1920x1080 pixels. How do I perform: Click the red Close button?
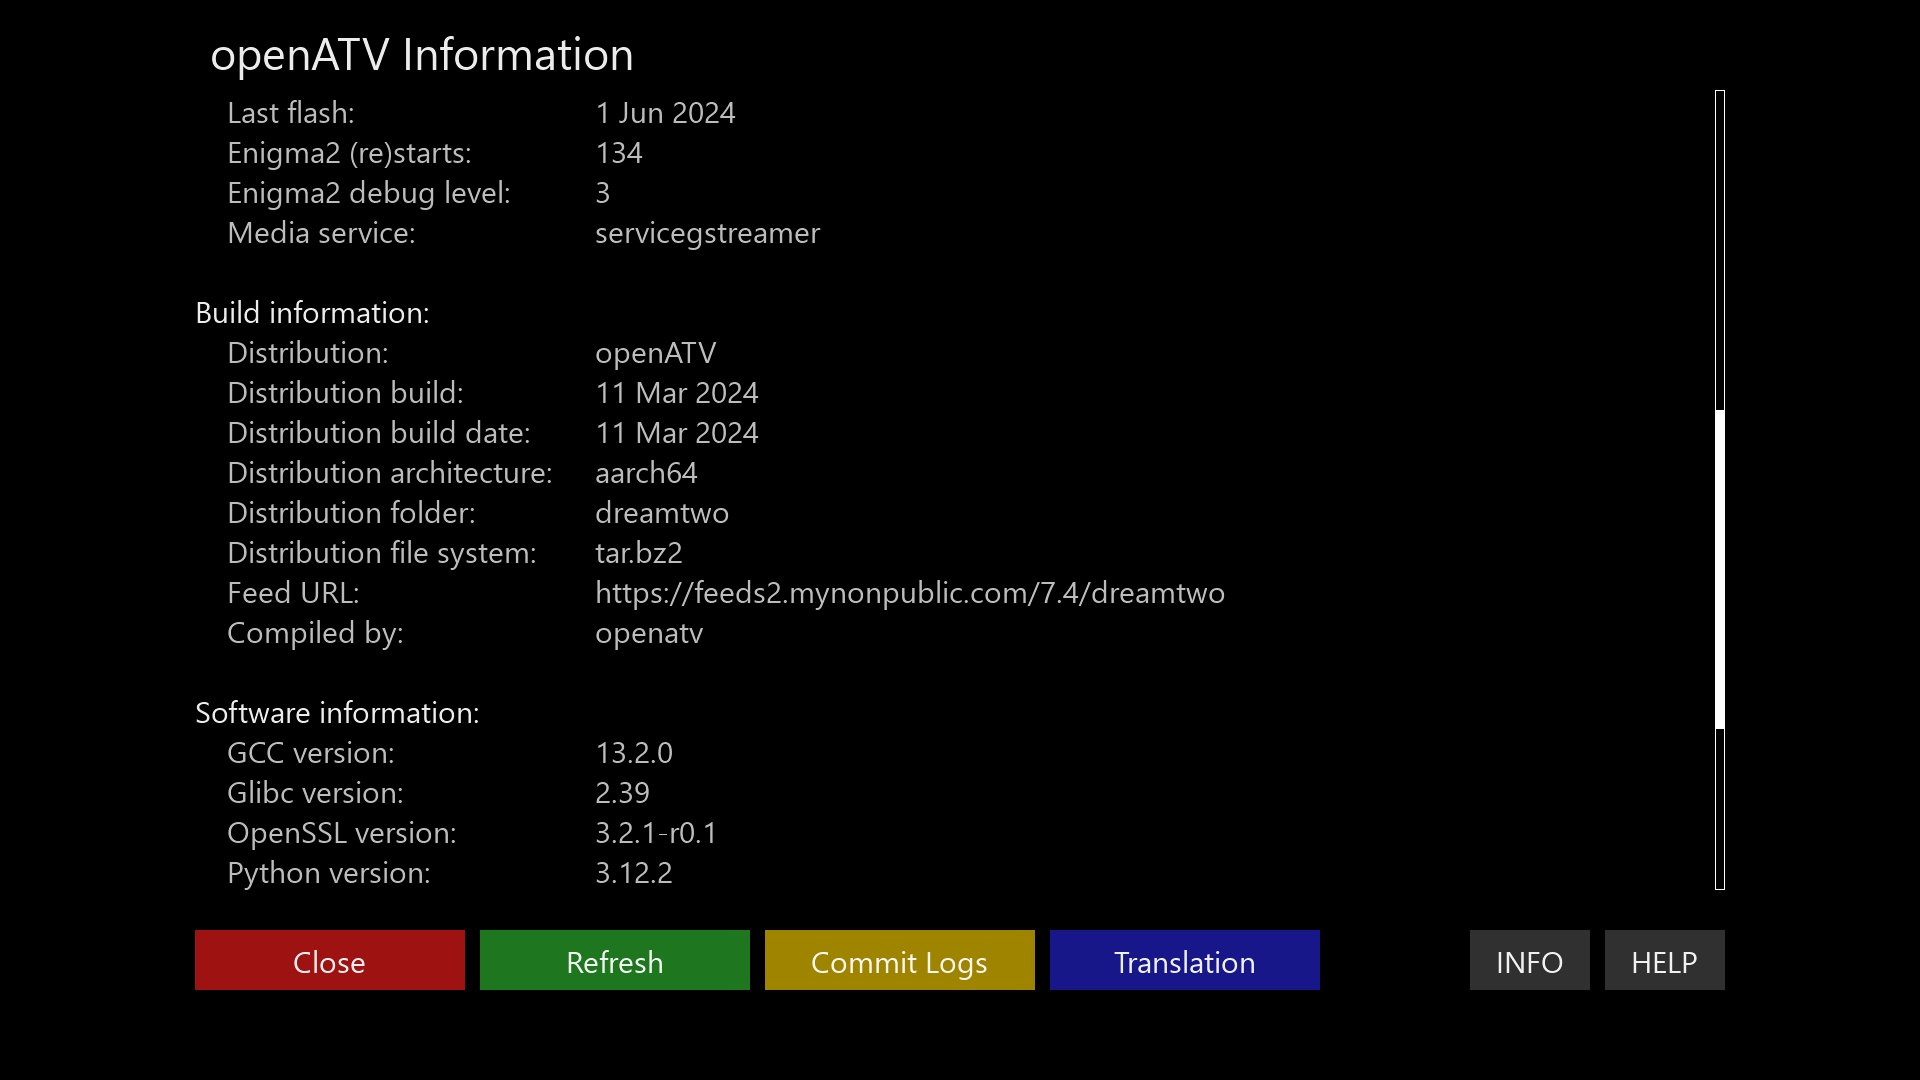pyautogui.click(x=330, y=960)
